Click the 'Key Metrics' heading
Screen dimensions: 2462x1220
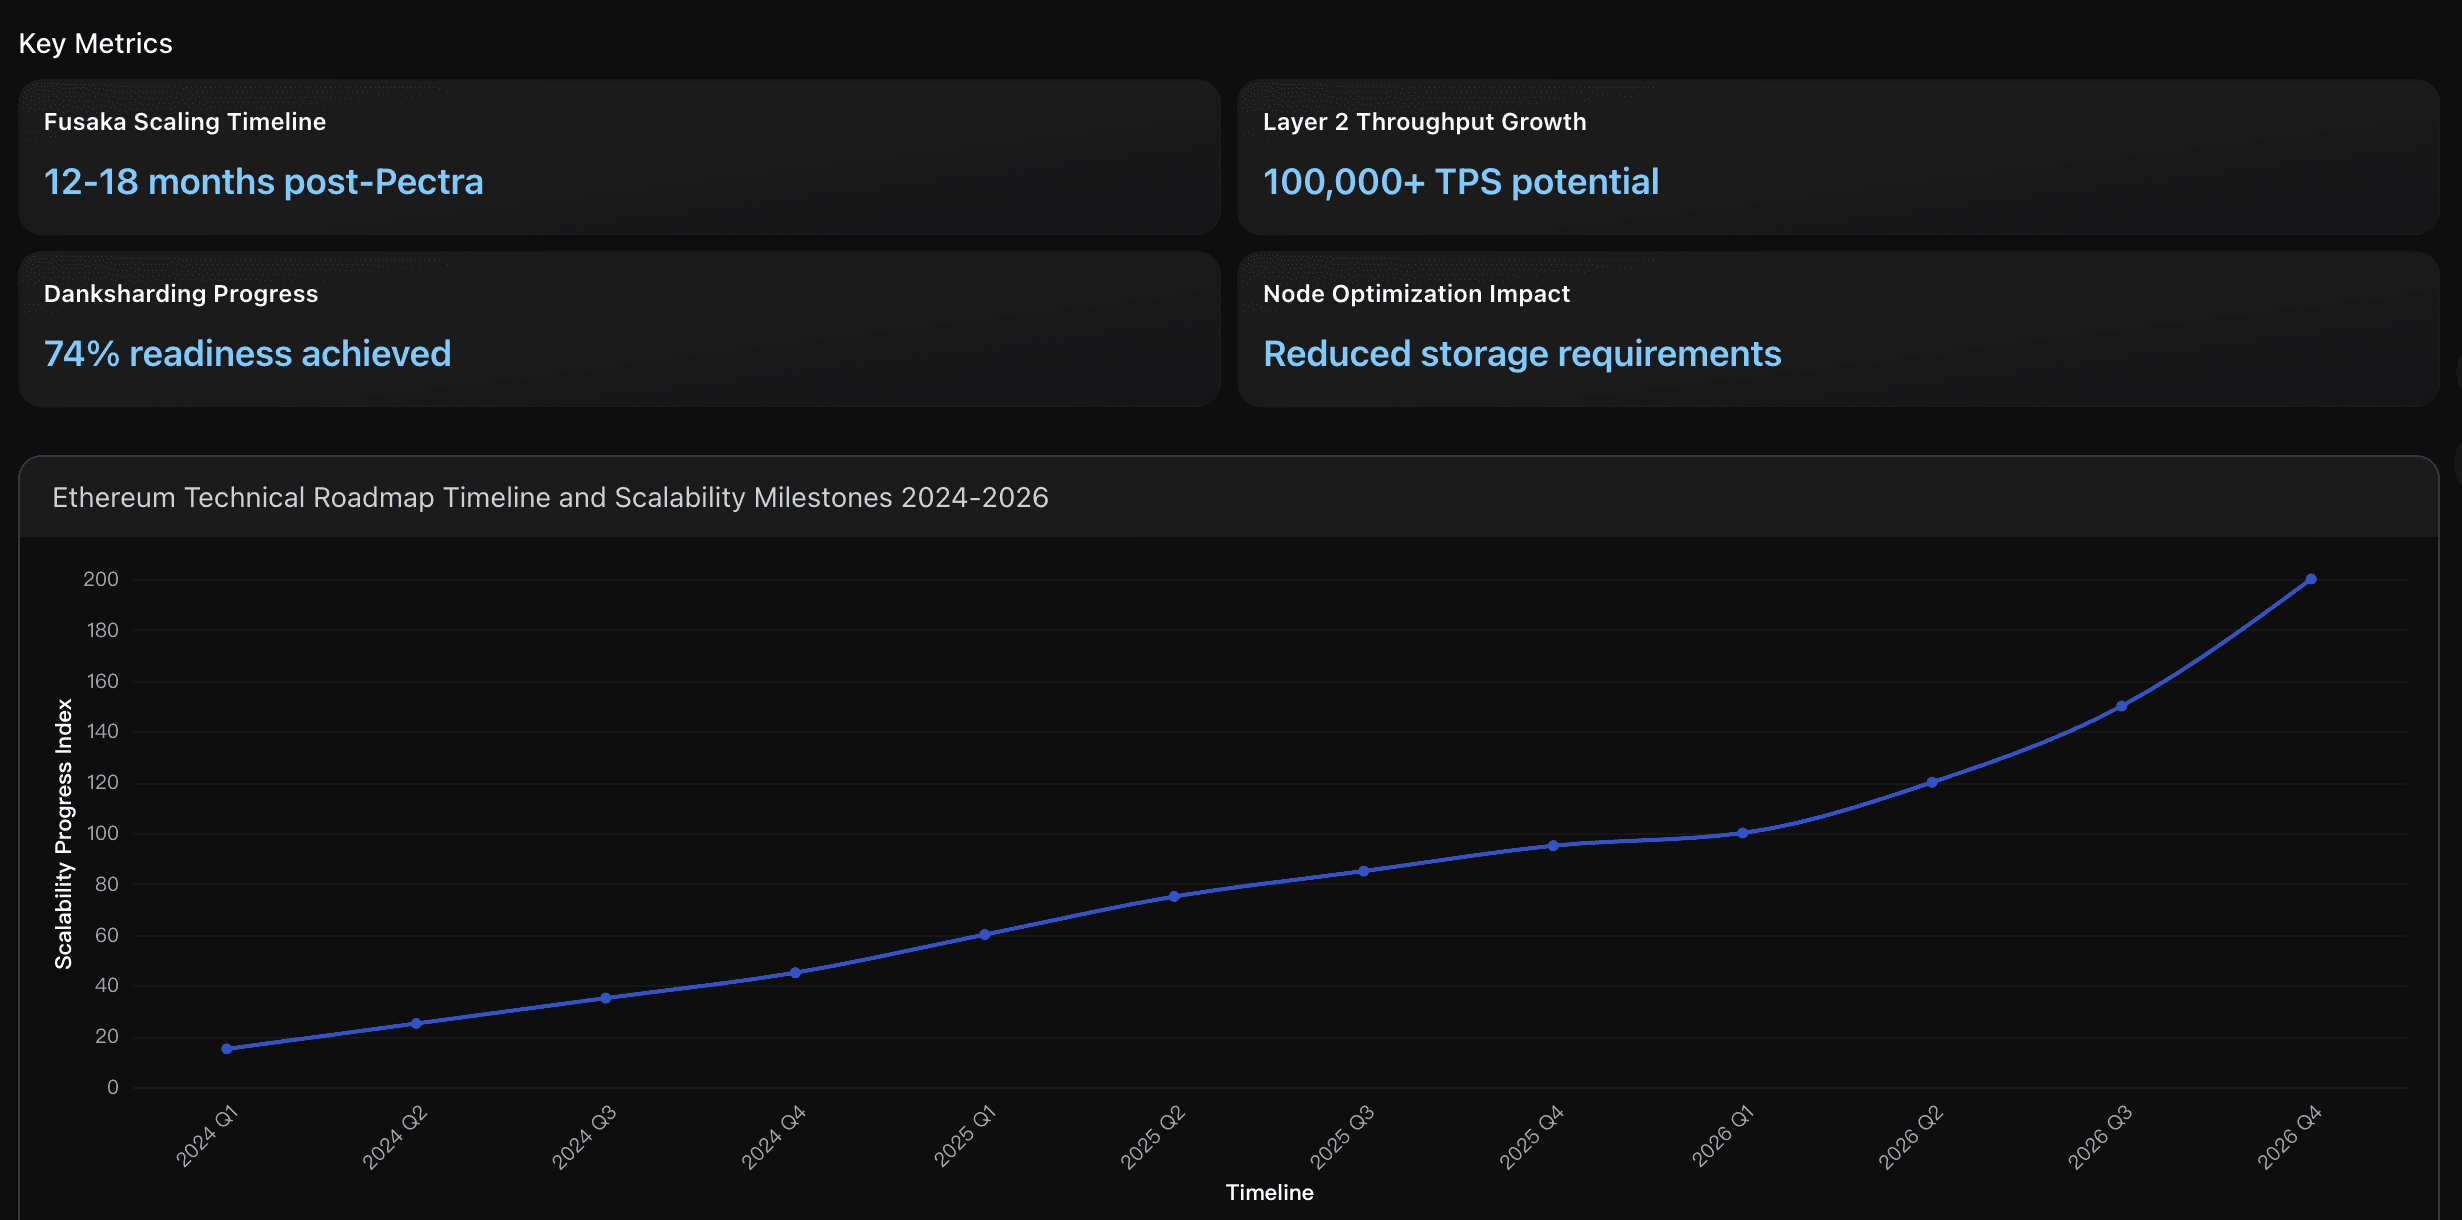click(x=96, y=44)
